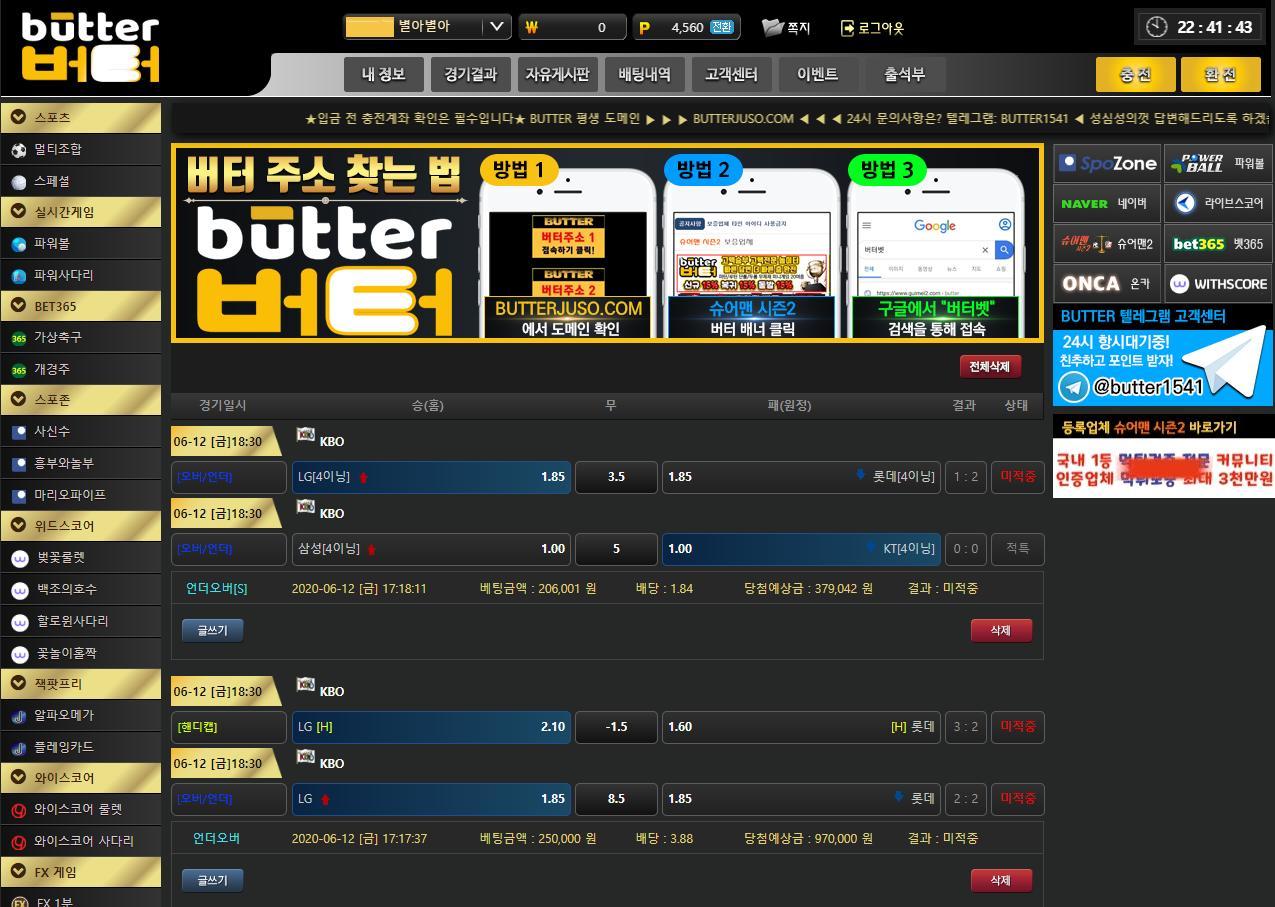Open the 쪽지 messages folder icon
The image size is (1275, 907).
772,28
